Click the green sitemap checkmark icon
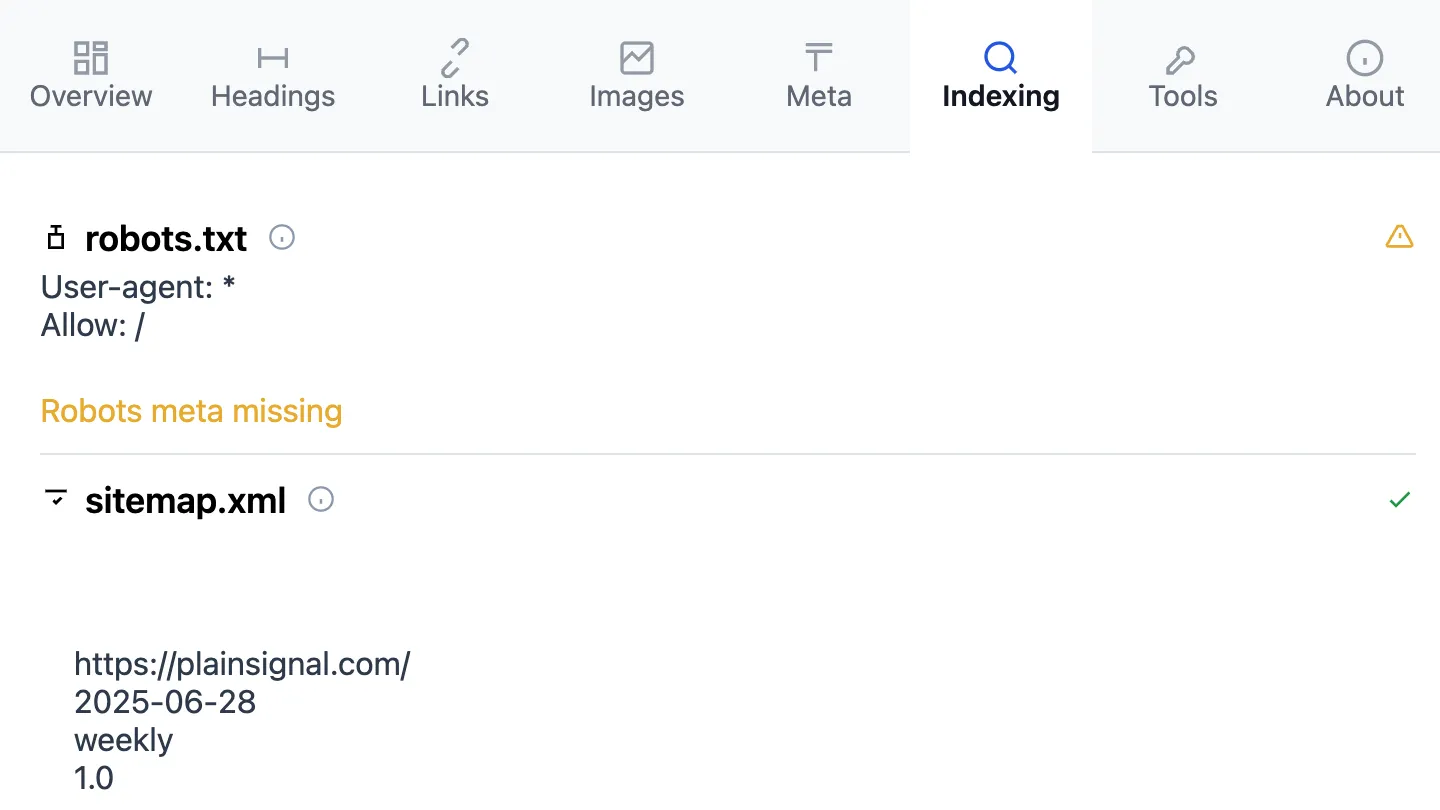This screenshot has height=810, width=1440. coord(1399,499)
